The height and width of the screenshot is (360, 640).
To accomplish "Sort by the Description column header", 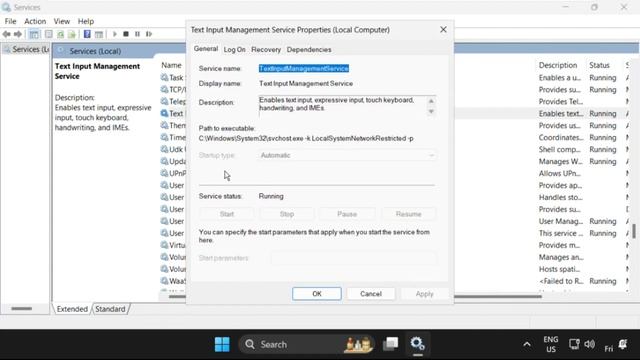I will [x=558, y=65].
